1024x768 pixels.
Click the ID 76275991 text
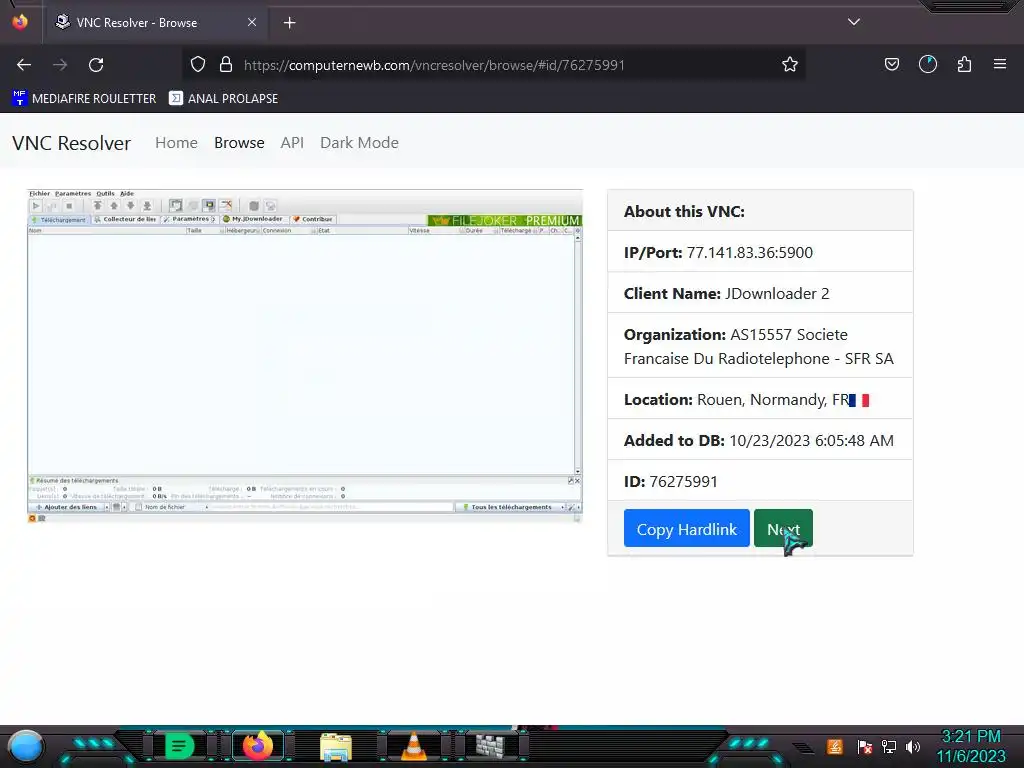[671, 482]
